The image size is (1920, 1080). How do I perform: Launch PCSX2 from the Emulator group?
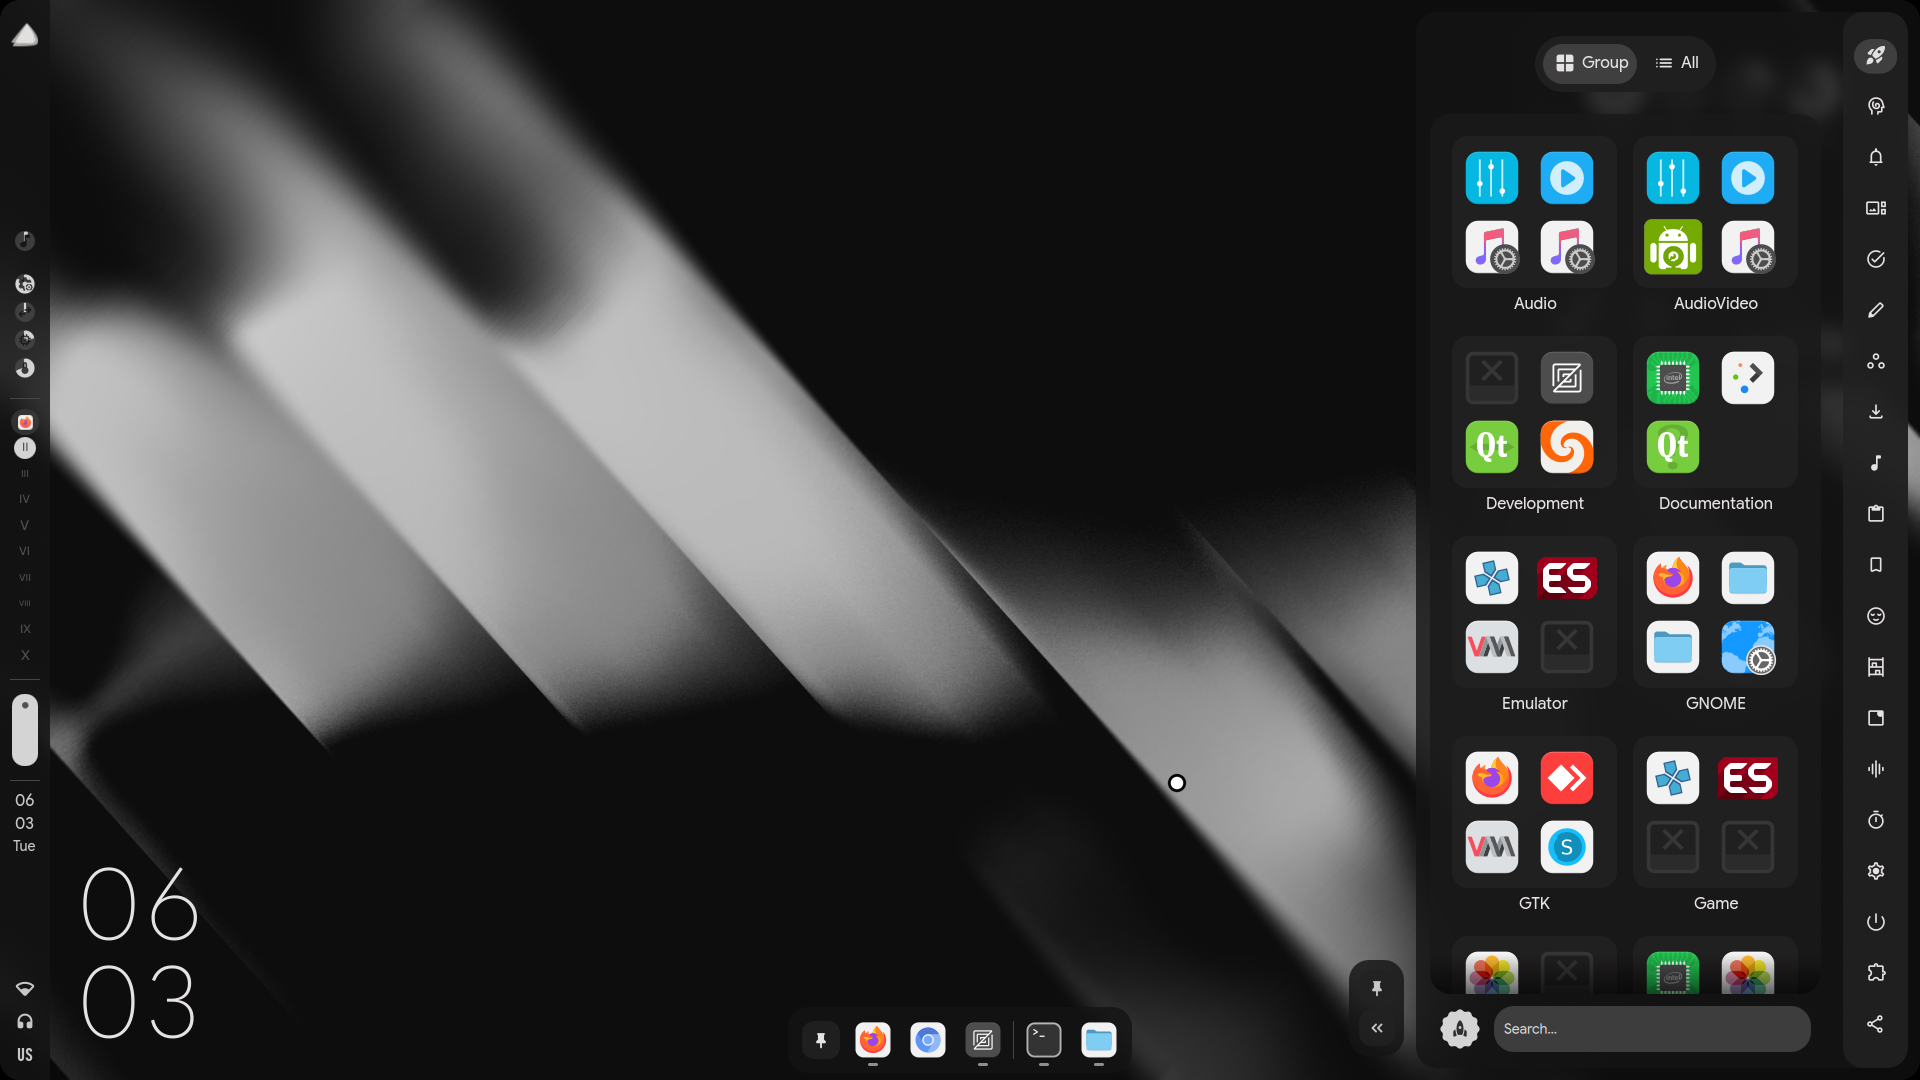[1491, 577]
